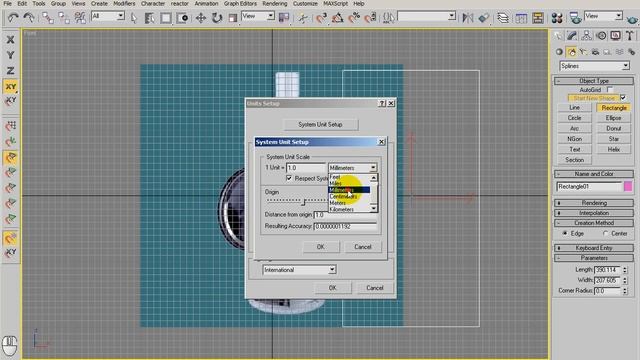640x360 pixels.
Task: Expand the Interpolation rollout
Action: pyautogui.click(x=593, y=213)
